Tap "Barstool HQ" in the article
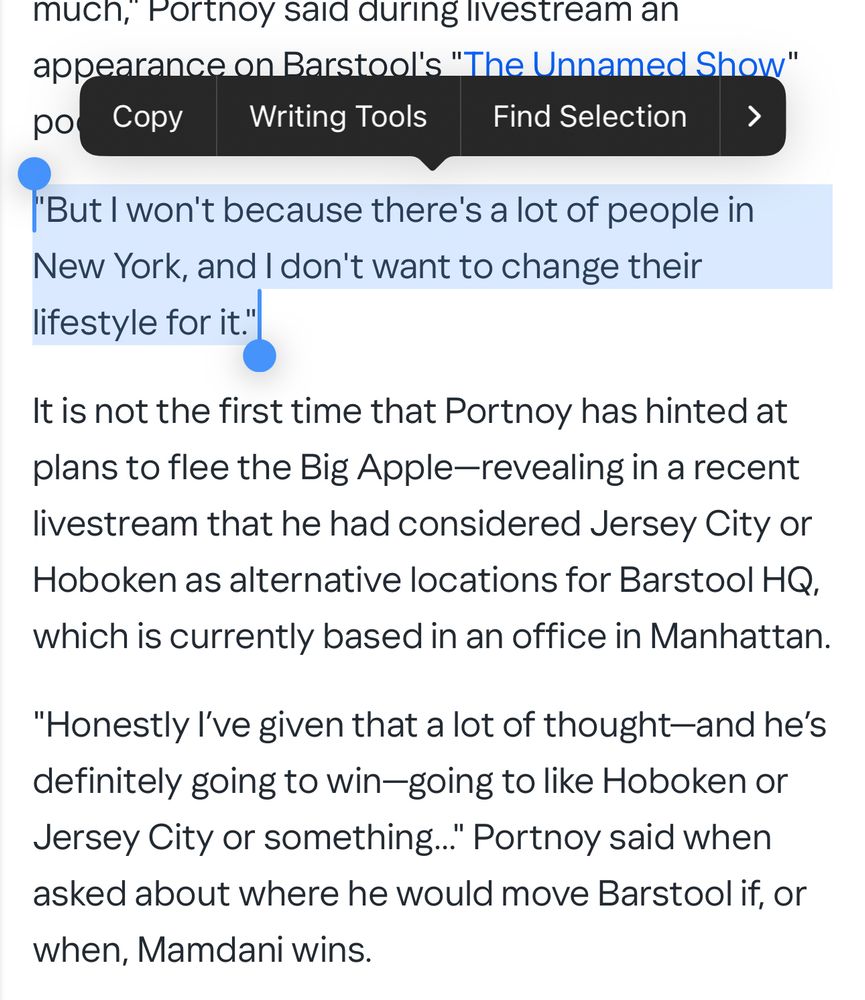The height and width of the screenshot is (1000, 865). point(718,580)
